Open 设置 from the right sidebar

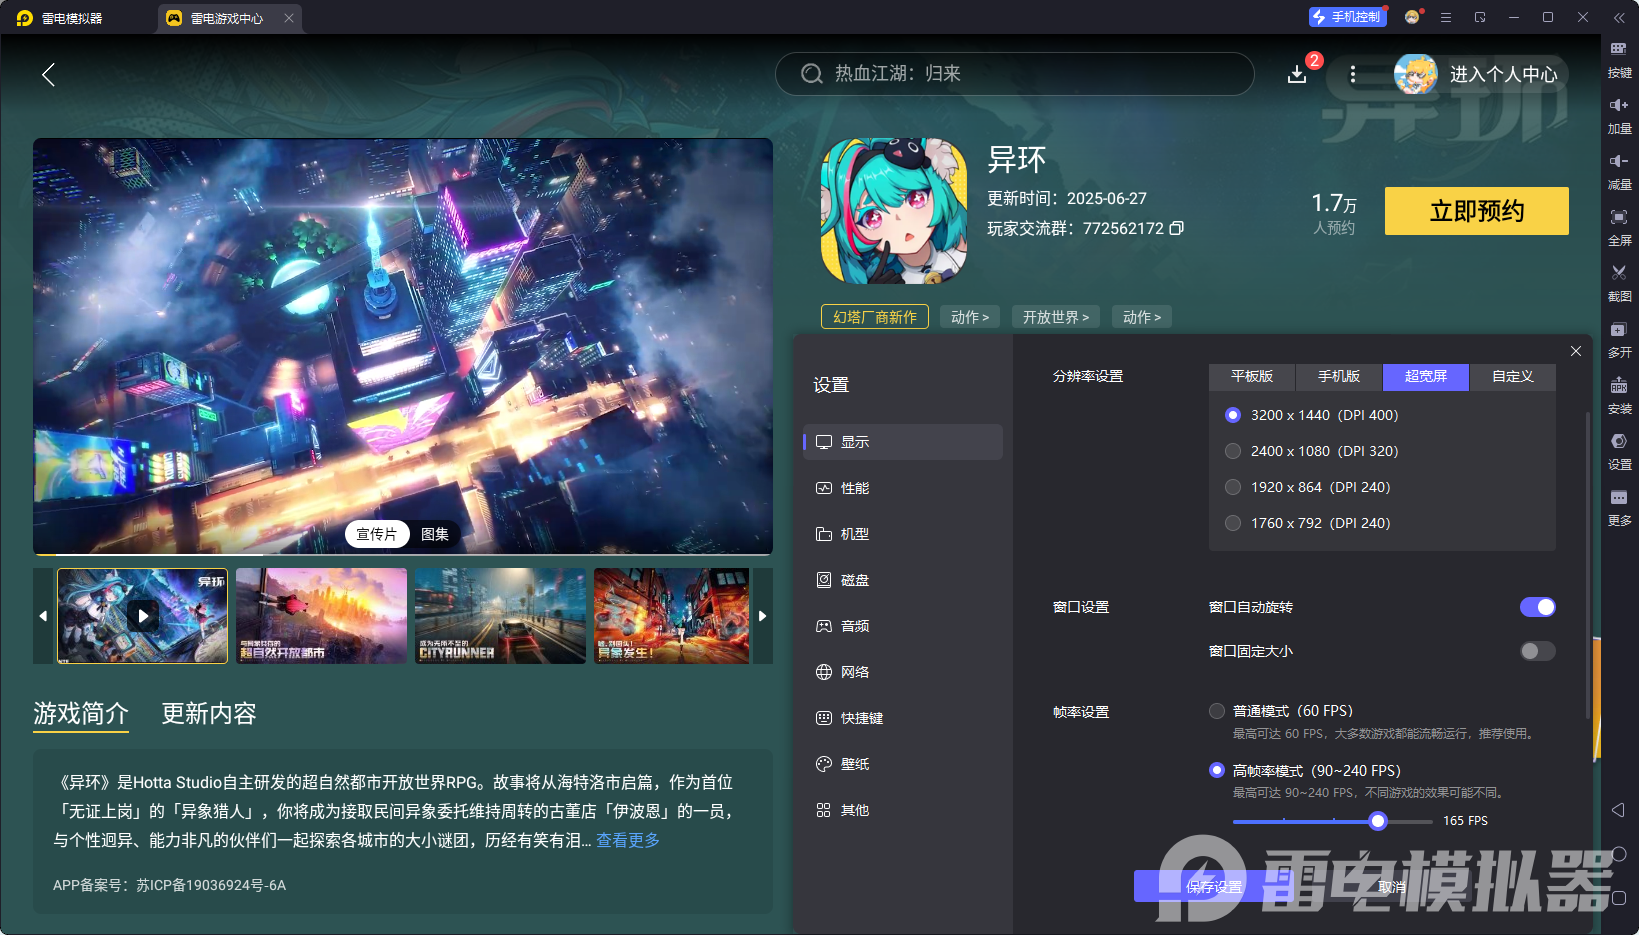[x=1619, y=451]
